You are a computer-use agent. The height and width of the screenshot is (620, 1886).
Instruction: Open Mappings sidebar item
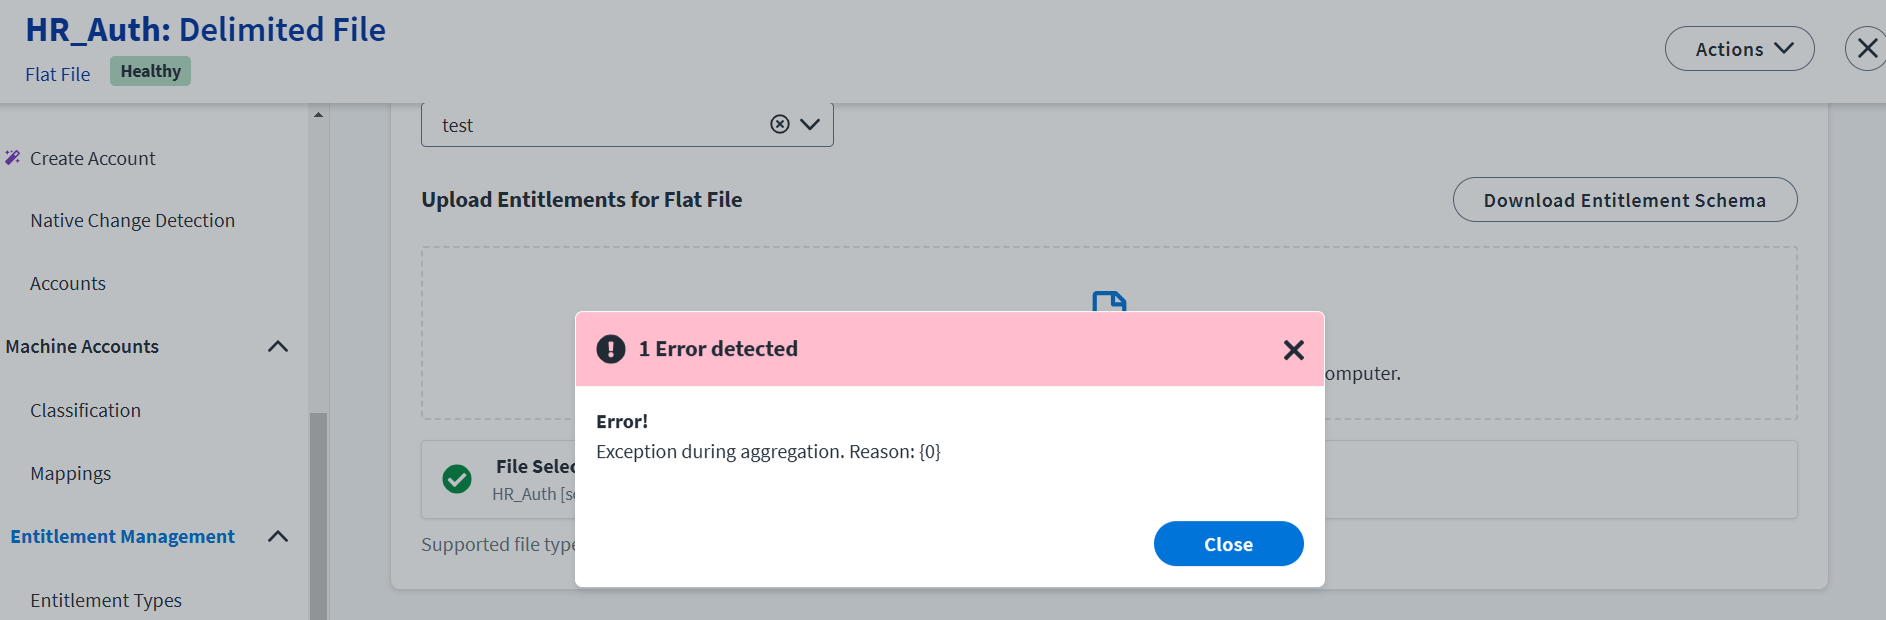point(70,473)
